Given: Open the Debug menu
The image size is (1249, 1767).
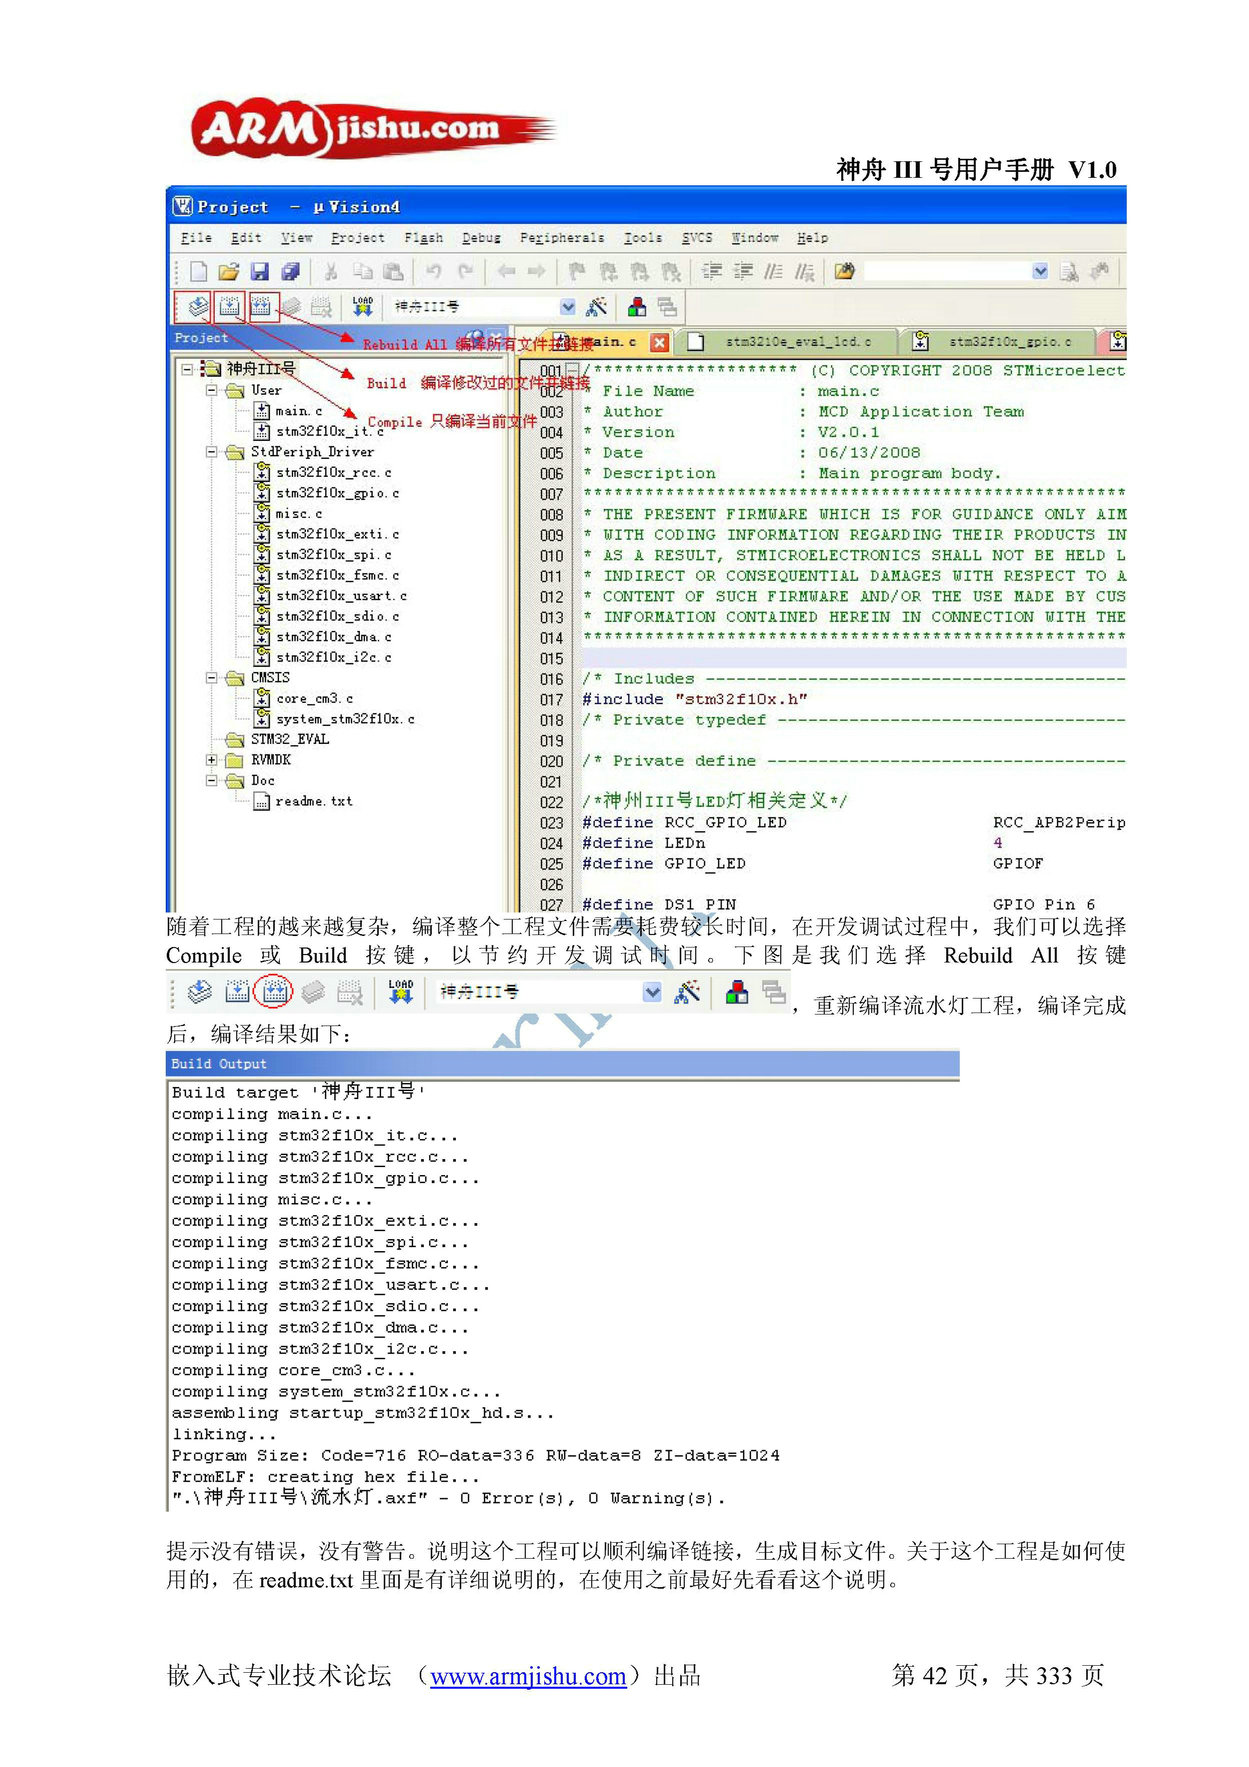Looking at the screenshot, I should pos(481,238).
